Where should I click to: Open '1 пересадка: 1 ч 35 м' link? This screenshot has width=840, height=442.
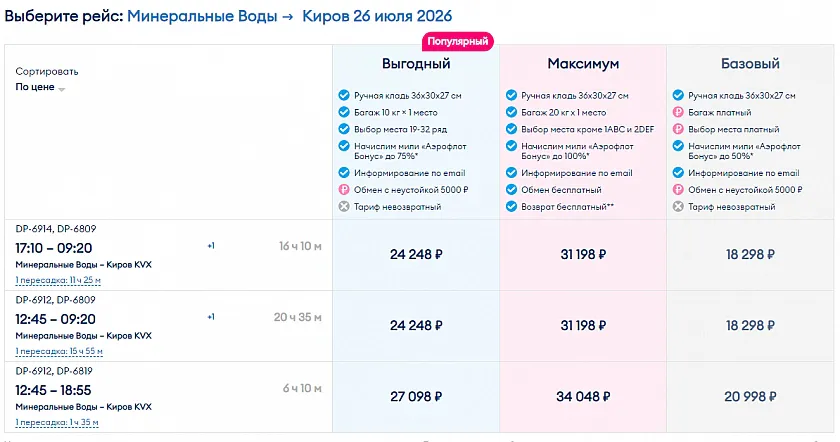tap(57, 423)
